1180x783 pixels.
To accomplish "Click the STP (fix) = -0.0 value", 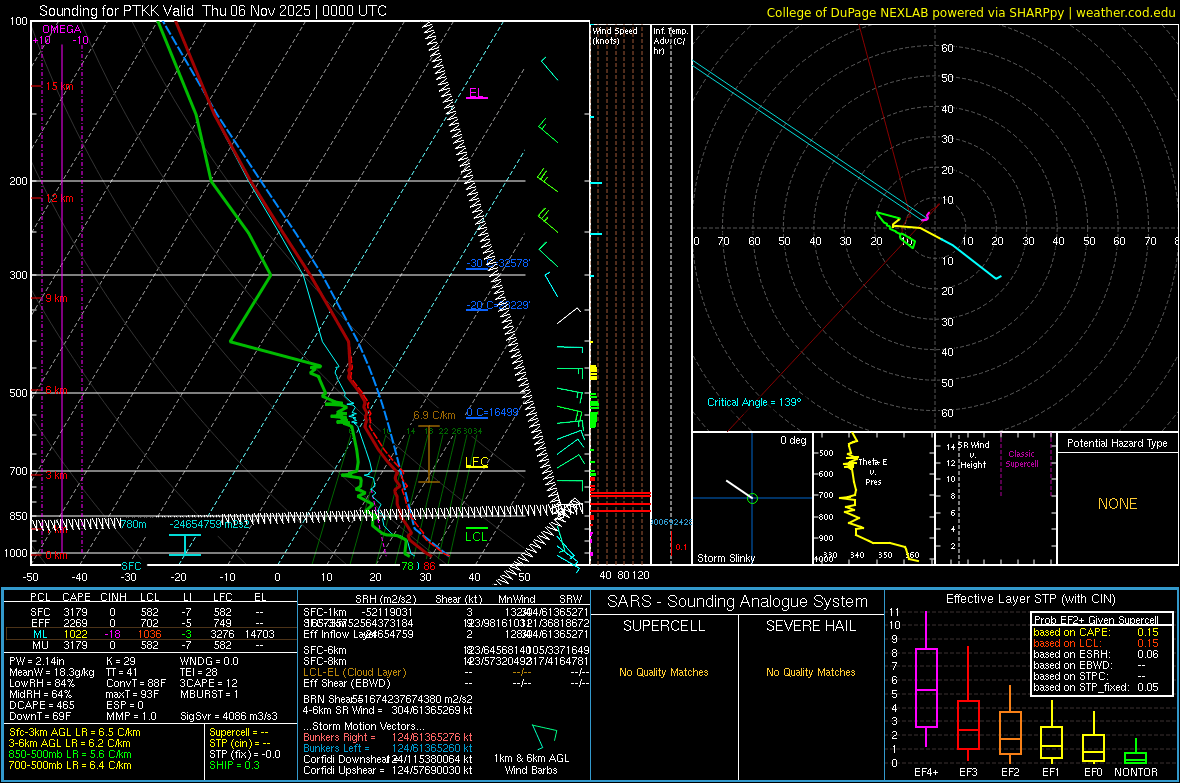I will pos(245,754).
